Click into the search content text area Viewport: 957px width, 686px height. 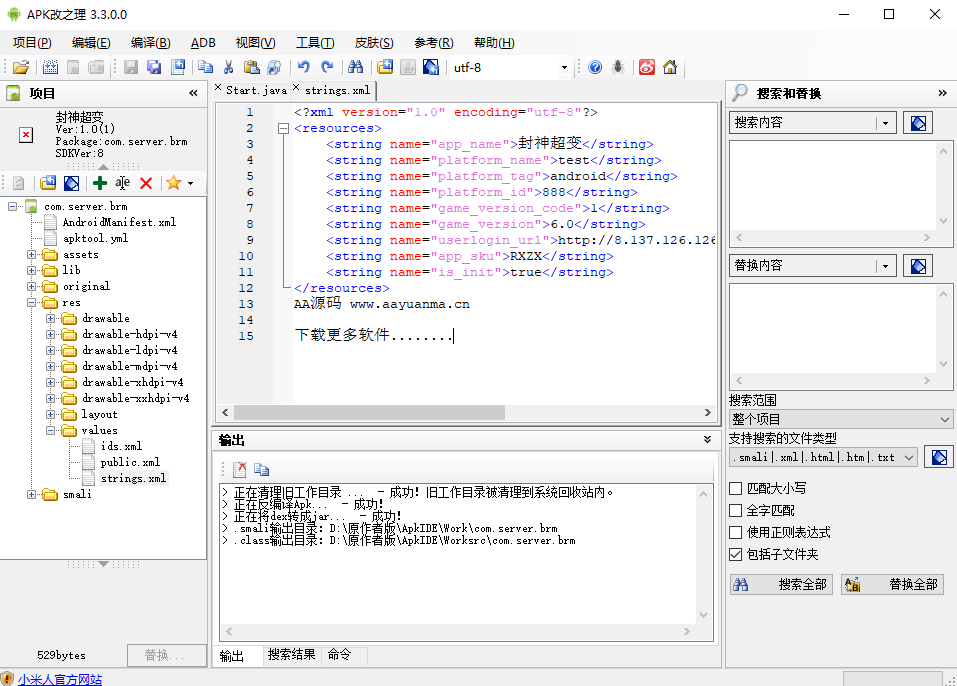pos(833,186)
